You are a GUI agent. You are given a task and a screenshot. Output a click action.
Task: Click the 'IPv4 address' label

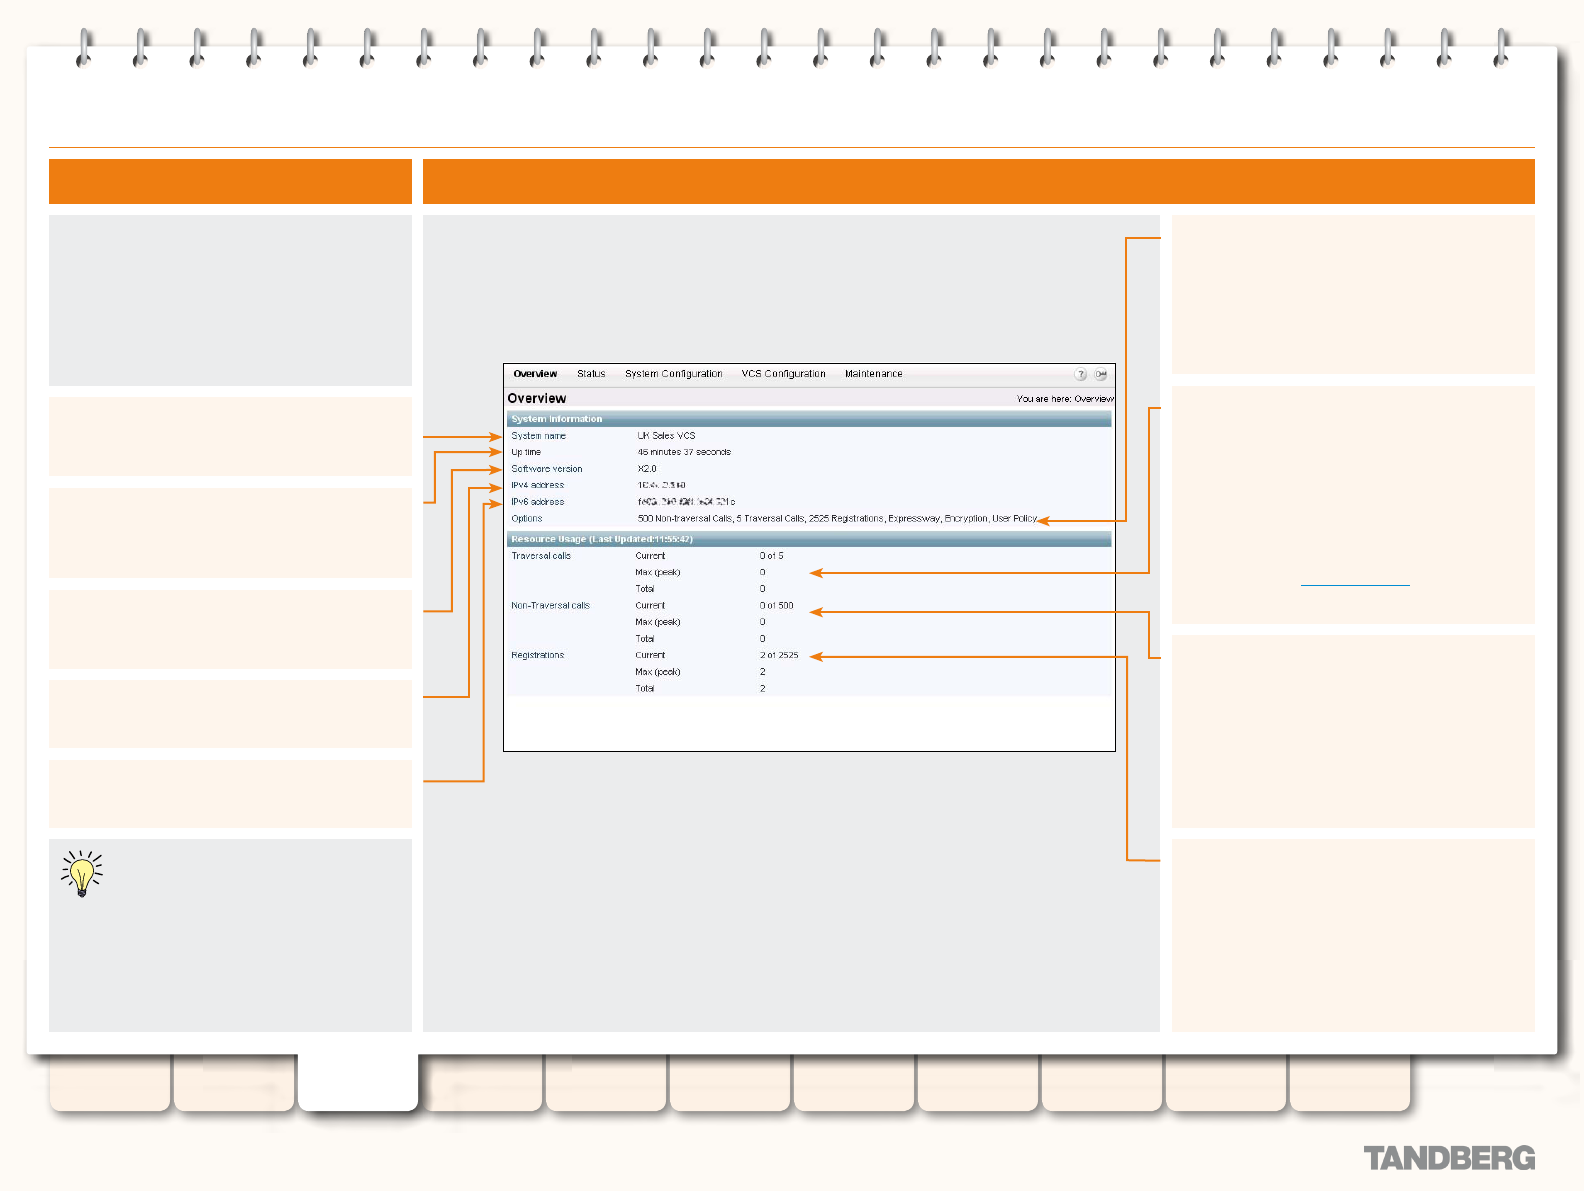pyautogui.click(x=538, y=485)
